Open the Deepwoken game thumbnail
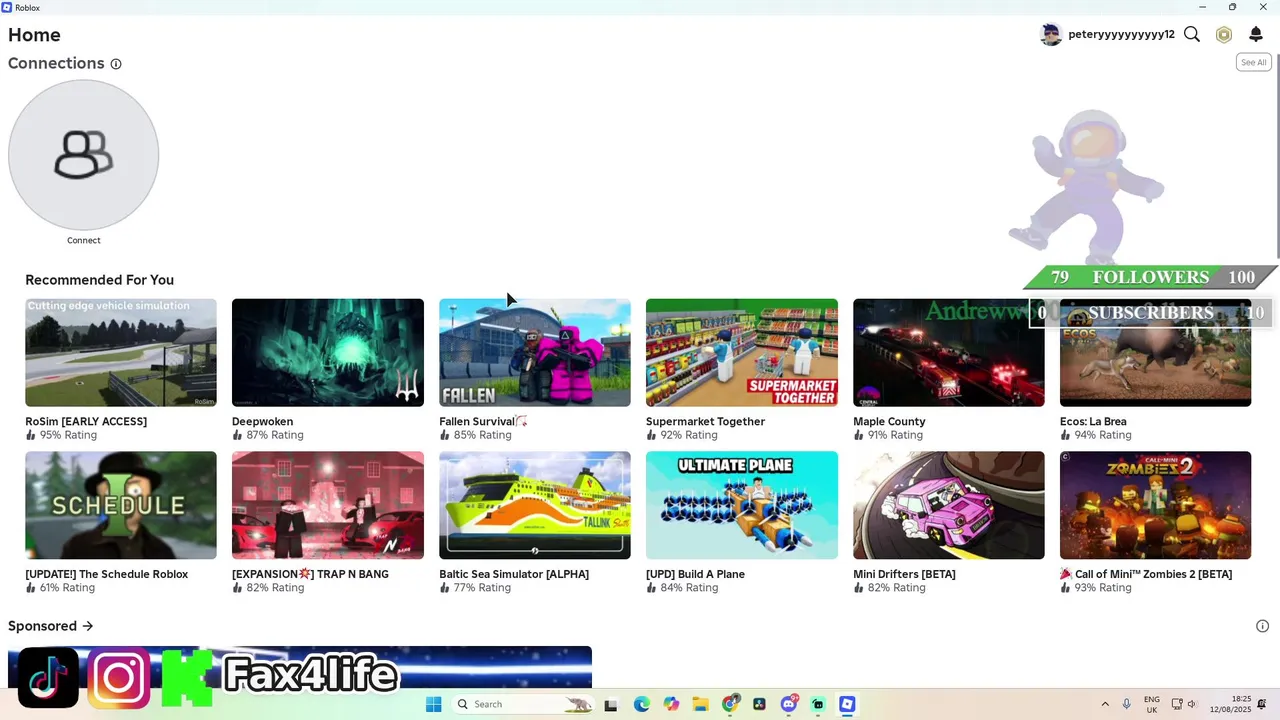Screen dimensions: 1280x720 point(328,352)
